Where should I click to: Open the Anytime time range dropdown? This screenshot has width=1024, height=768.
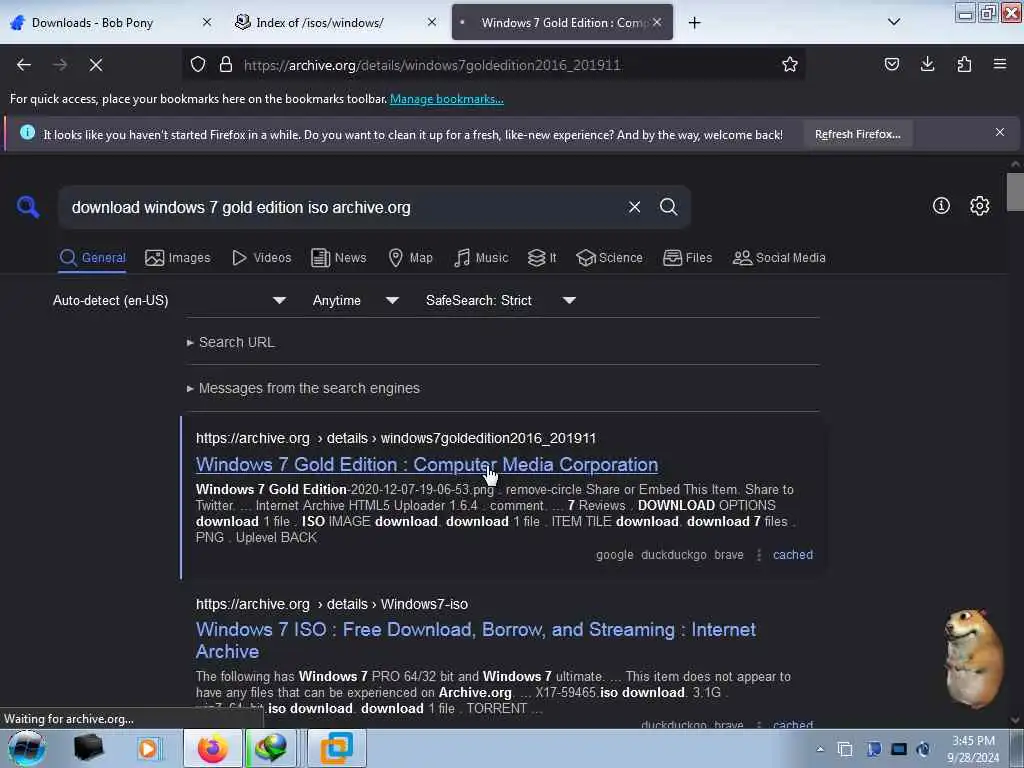pos(355,300)
